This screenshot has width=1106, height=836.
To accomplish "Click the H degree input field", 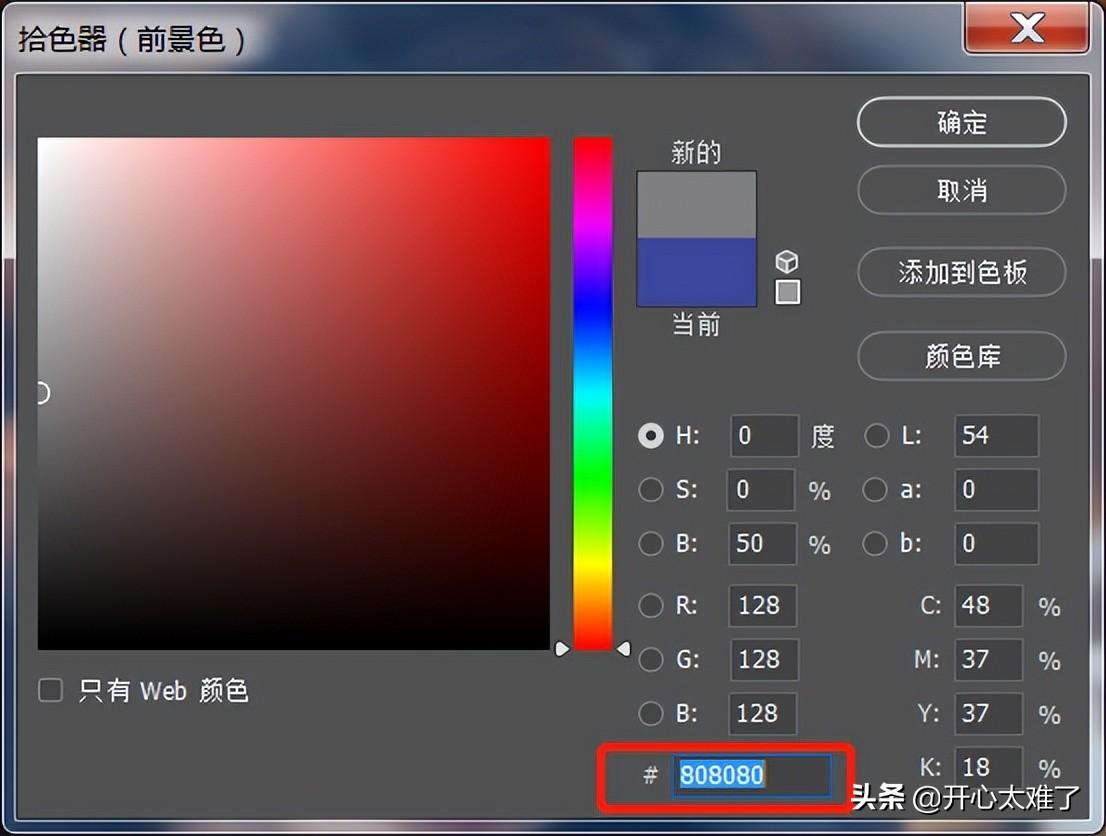I will tap(765, 435).
